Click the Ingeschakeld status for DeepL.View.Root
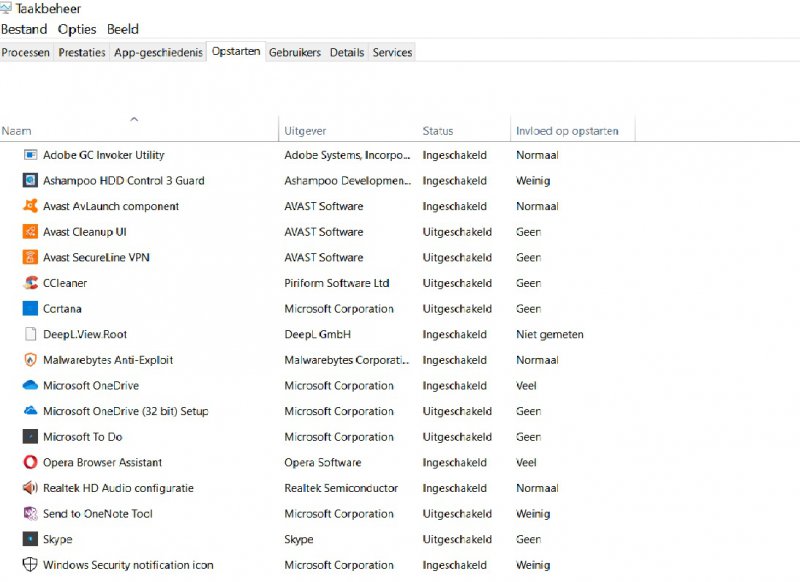800x582 pixels. point(455,334)
